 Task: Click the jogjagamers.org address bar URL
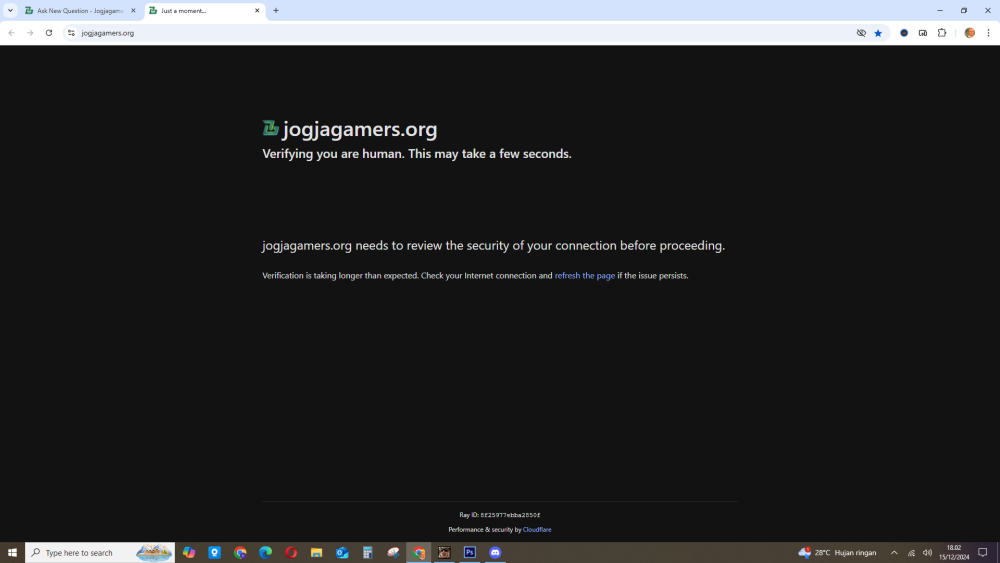pyautogui.click(x=108, y=33)
